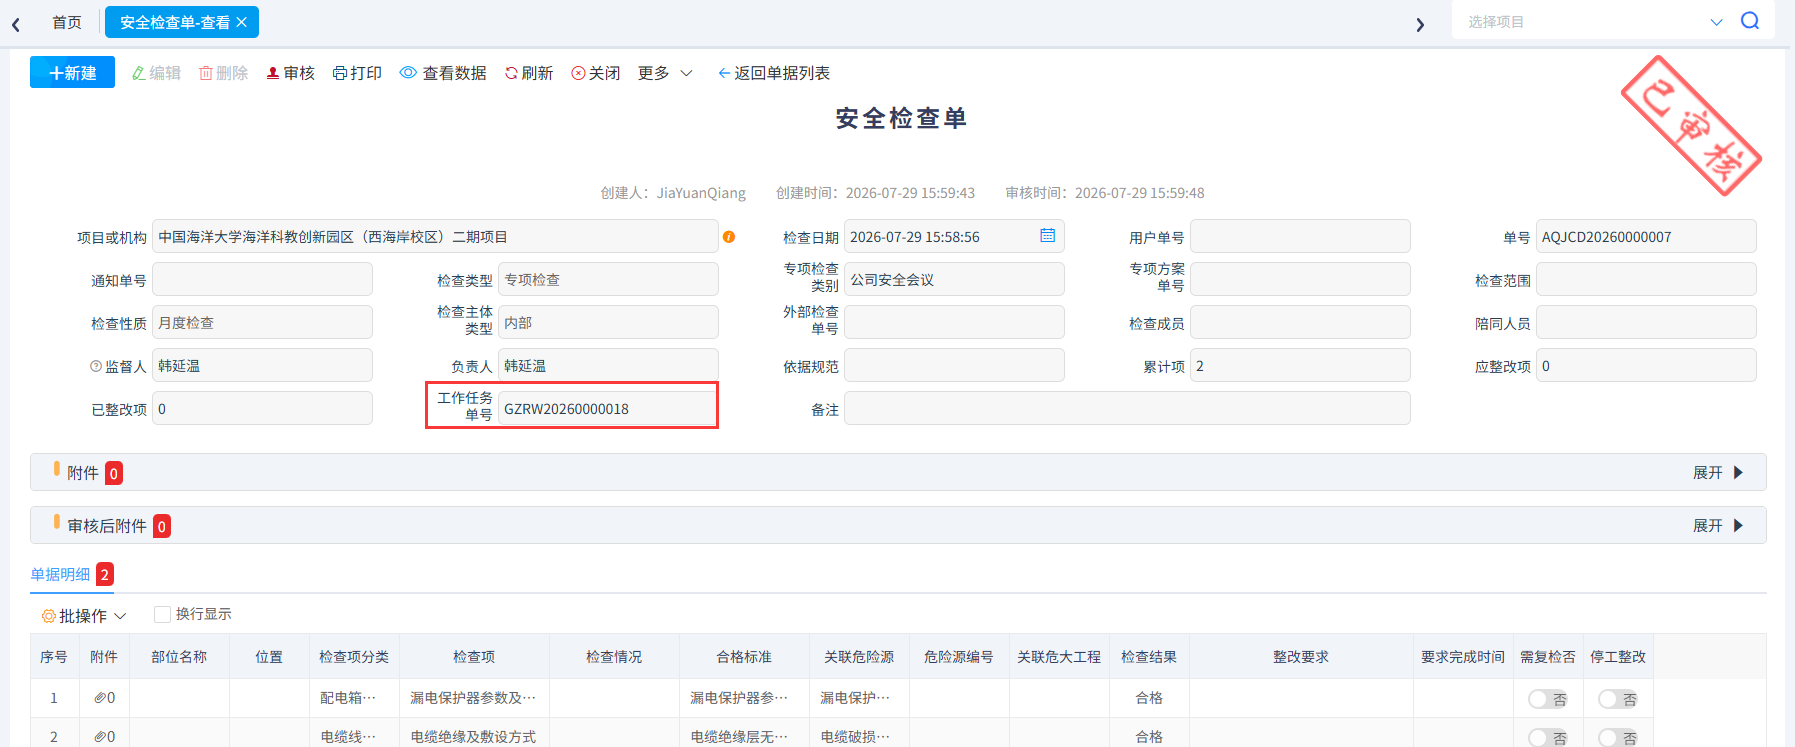Go back via 返回单据列表
This screenshot has height=747, width=1795.
click(x=774, y=73)
